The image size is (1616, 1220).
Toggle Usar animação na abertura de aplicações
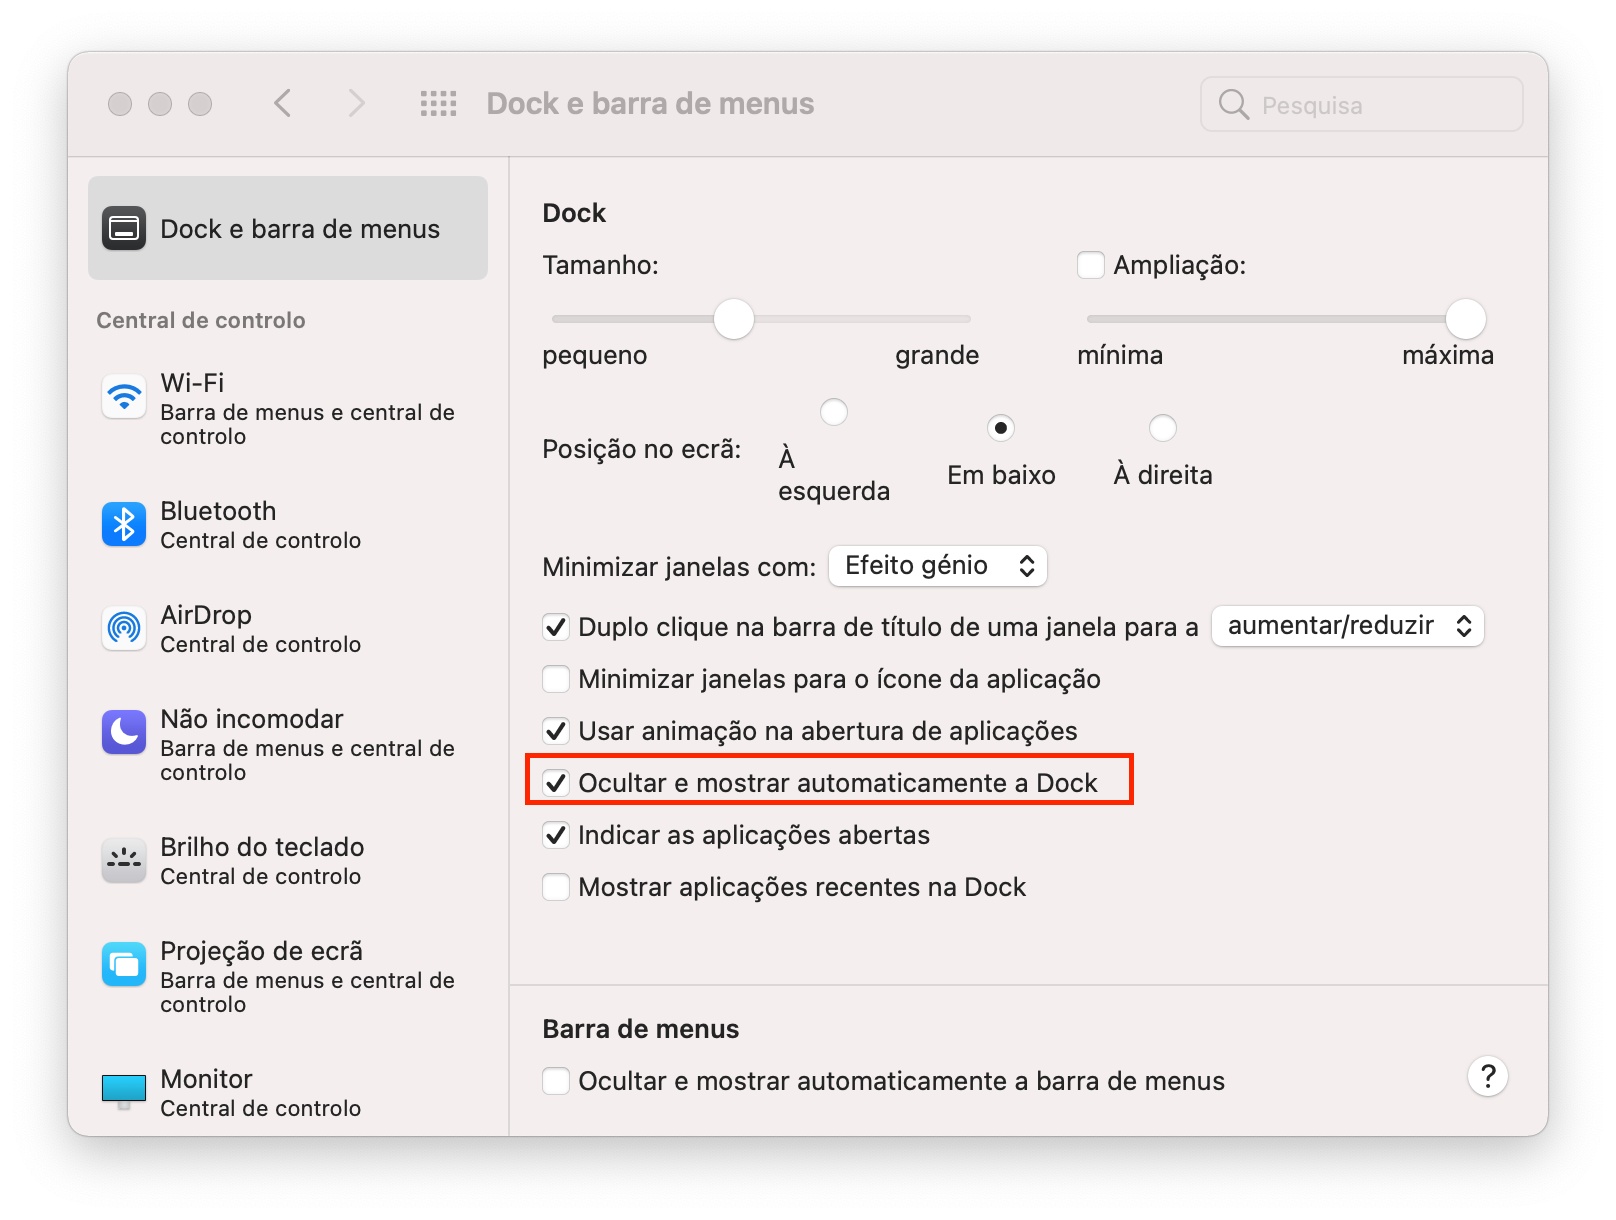(x=556, y=731)
